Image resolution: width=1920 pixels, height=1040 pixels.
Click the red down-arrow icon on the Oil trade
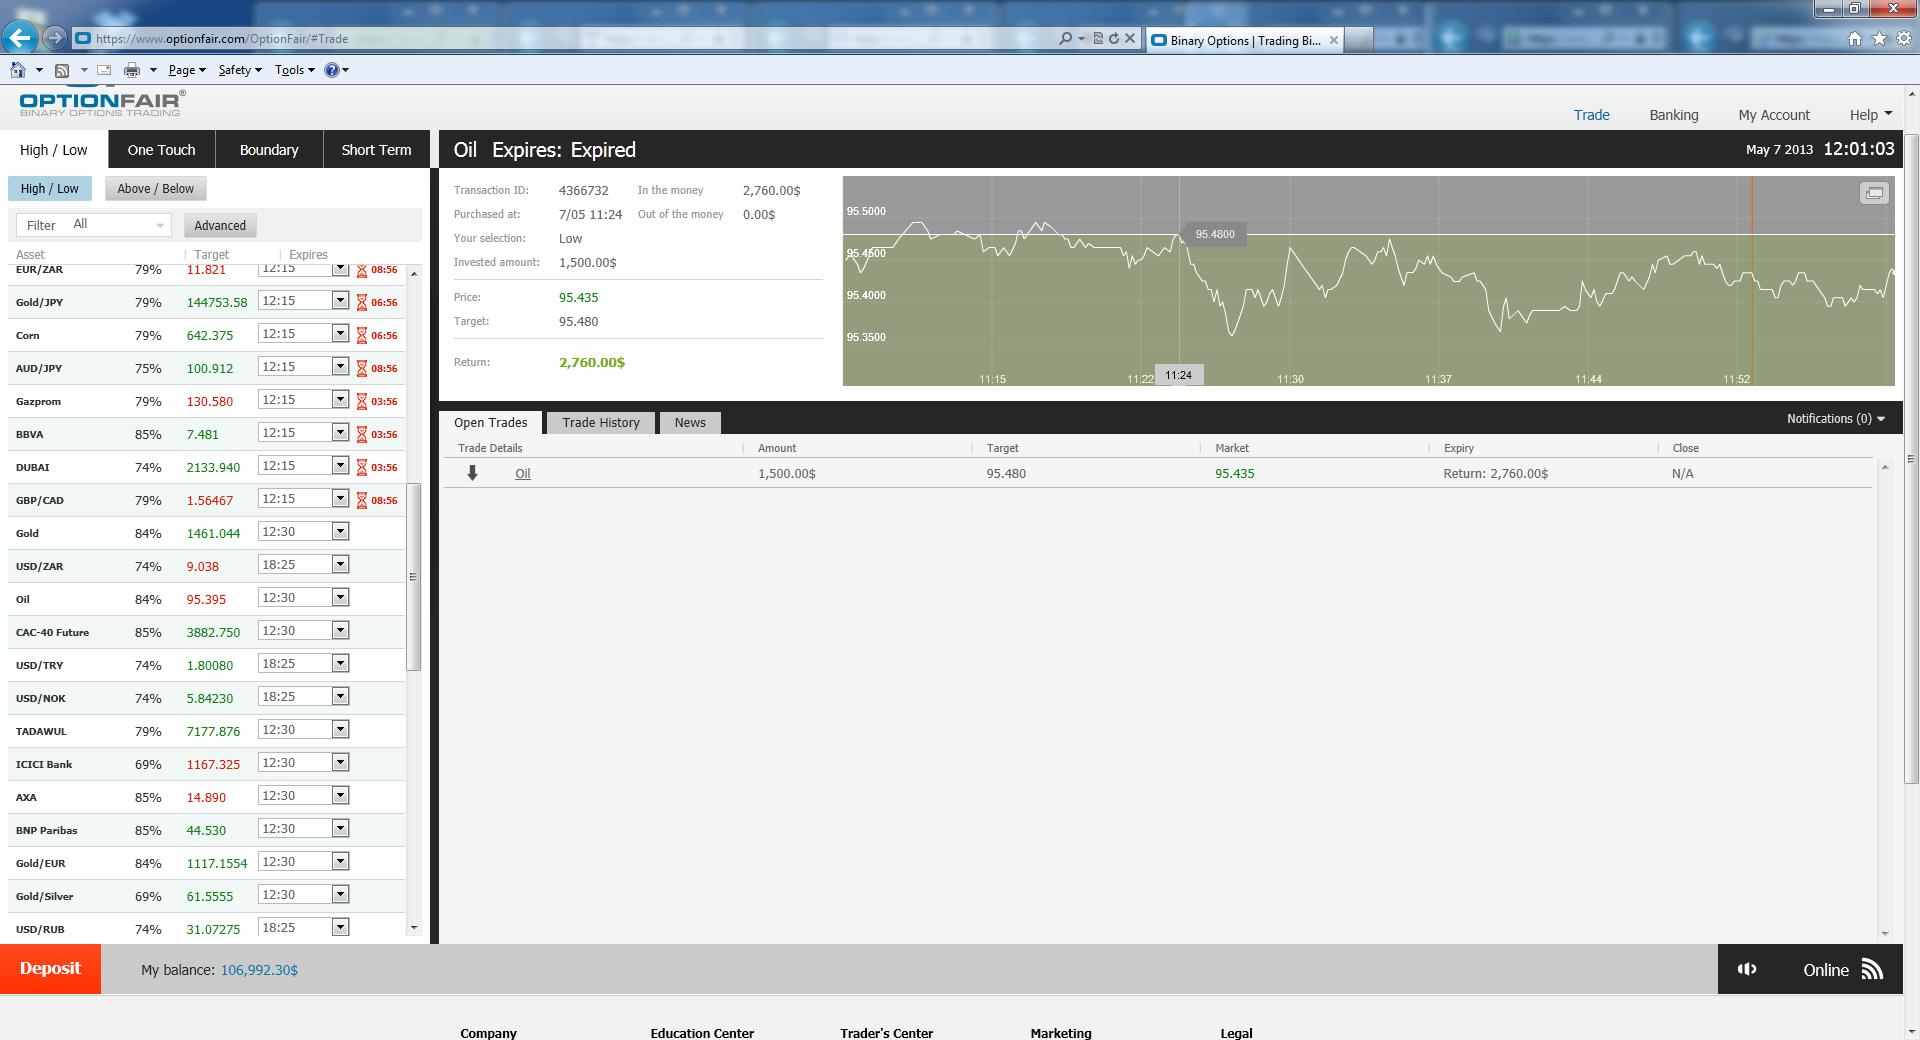point(473,473)
